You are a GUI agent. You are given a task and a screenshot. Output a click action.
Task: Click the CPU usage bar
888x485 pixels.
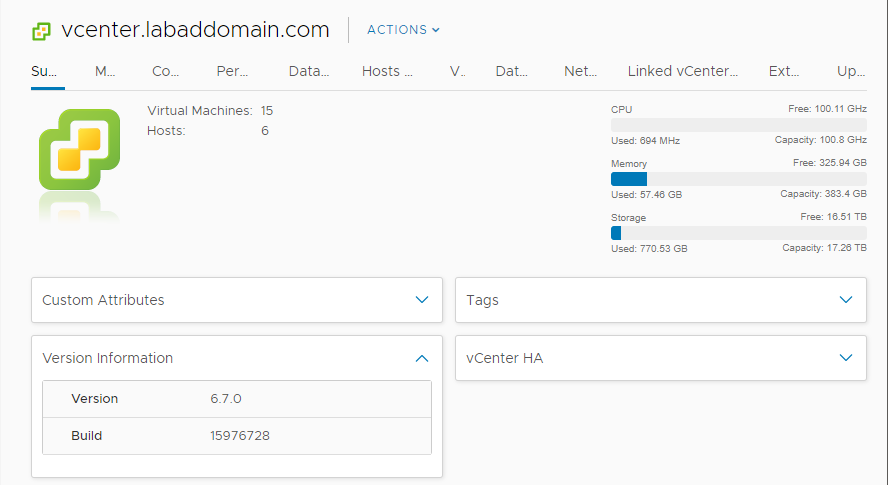click(738, 125)
